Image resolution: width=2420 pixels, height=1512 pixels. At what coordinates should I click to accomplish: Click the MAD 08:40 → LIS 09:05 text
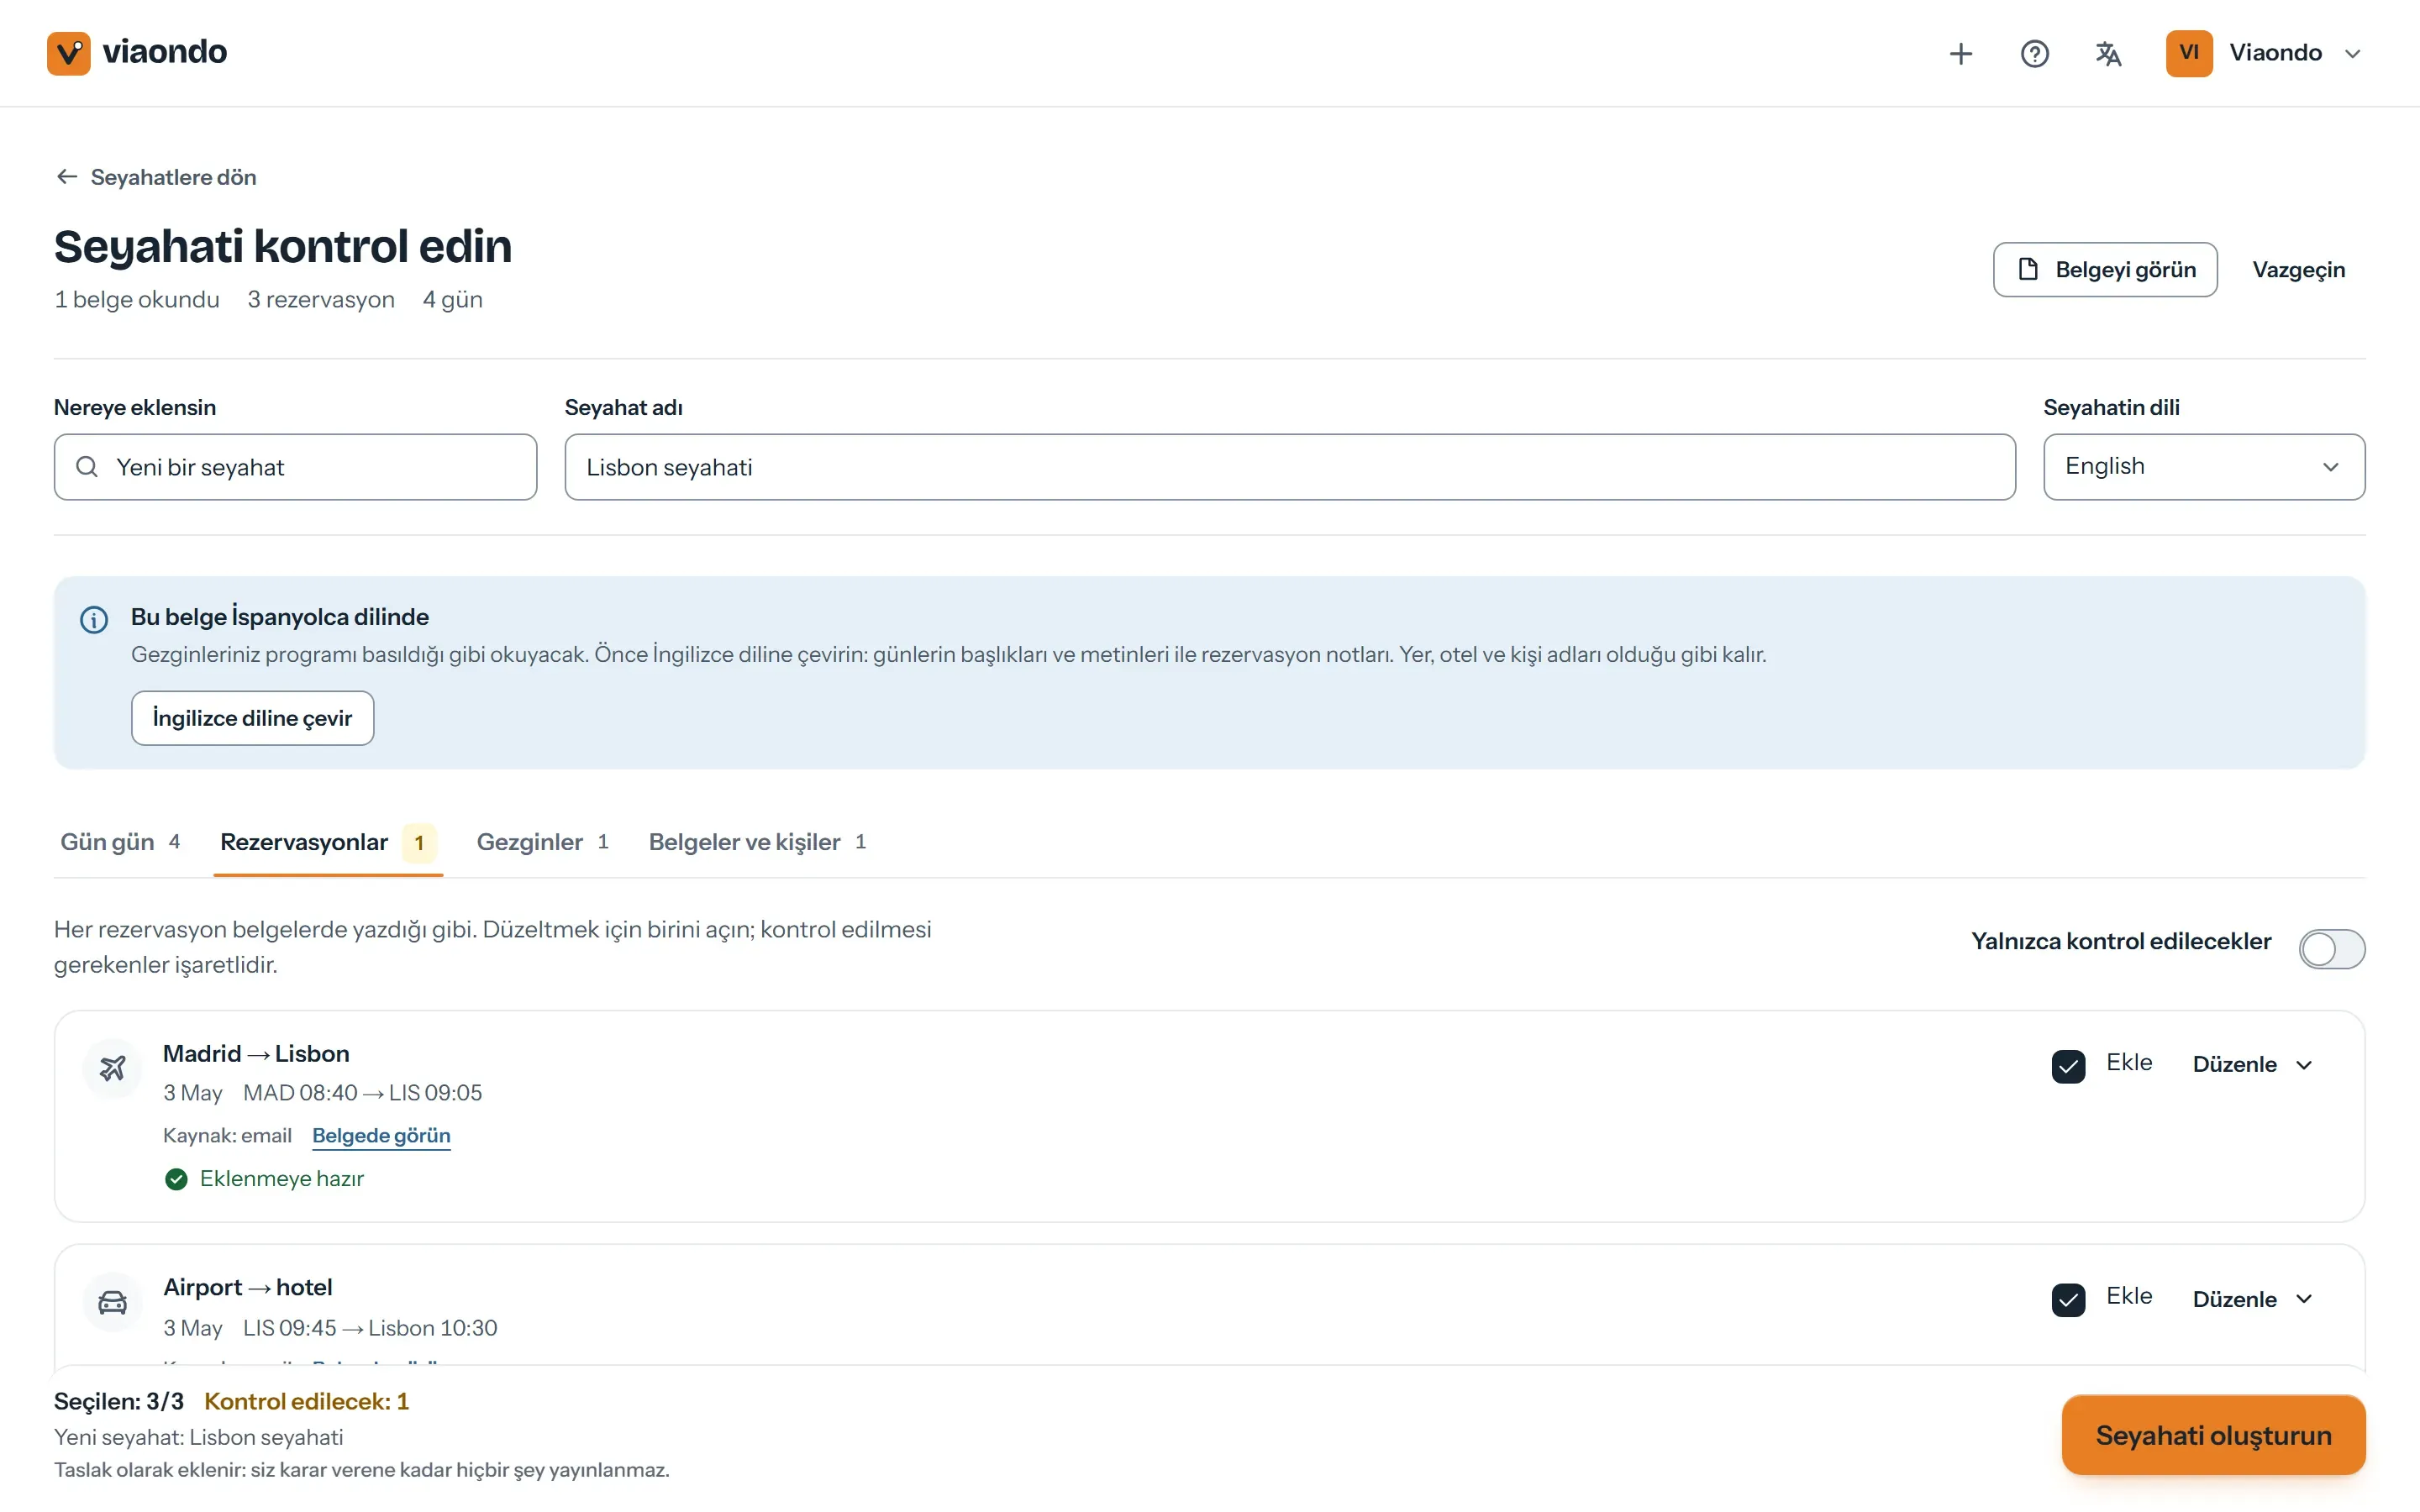tap(362, 1093)
